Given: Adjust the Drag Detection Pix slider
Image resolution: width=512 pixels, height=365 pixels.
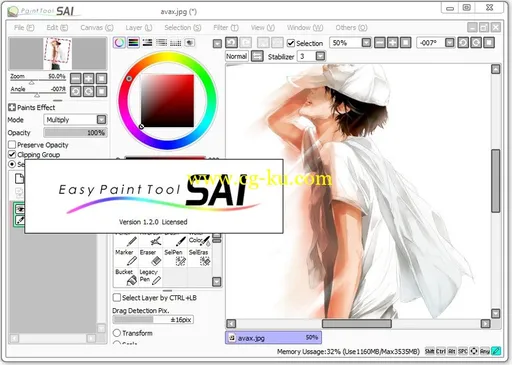Looking at the screenshot, I should 153,320.
